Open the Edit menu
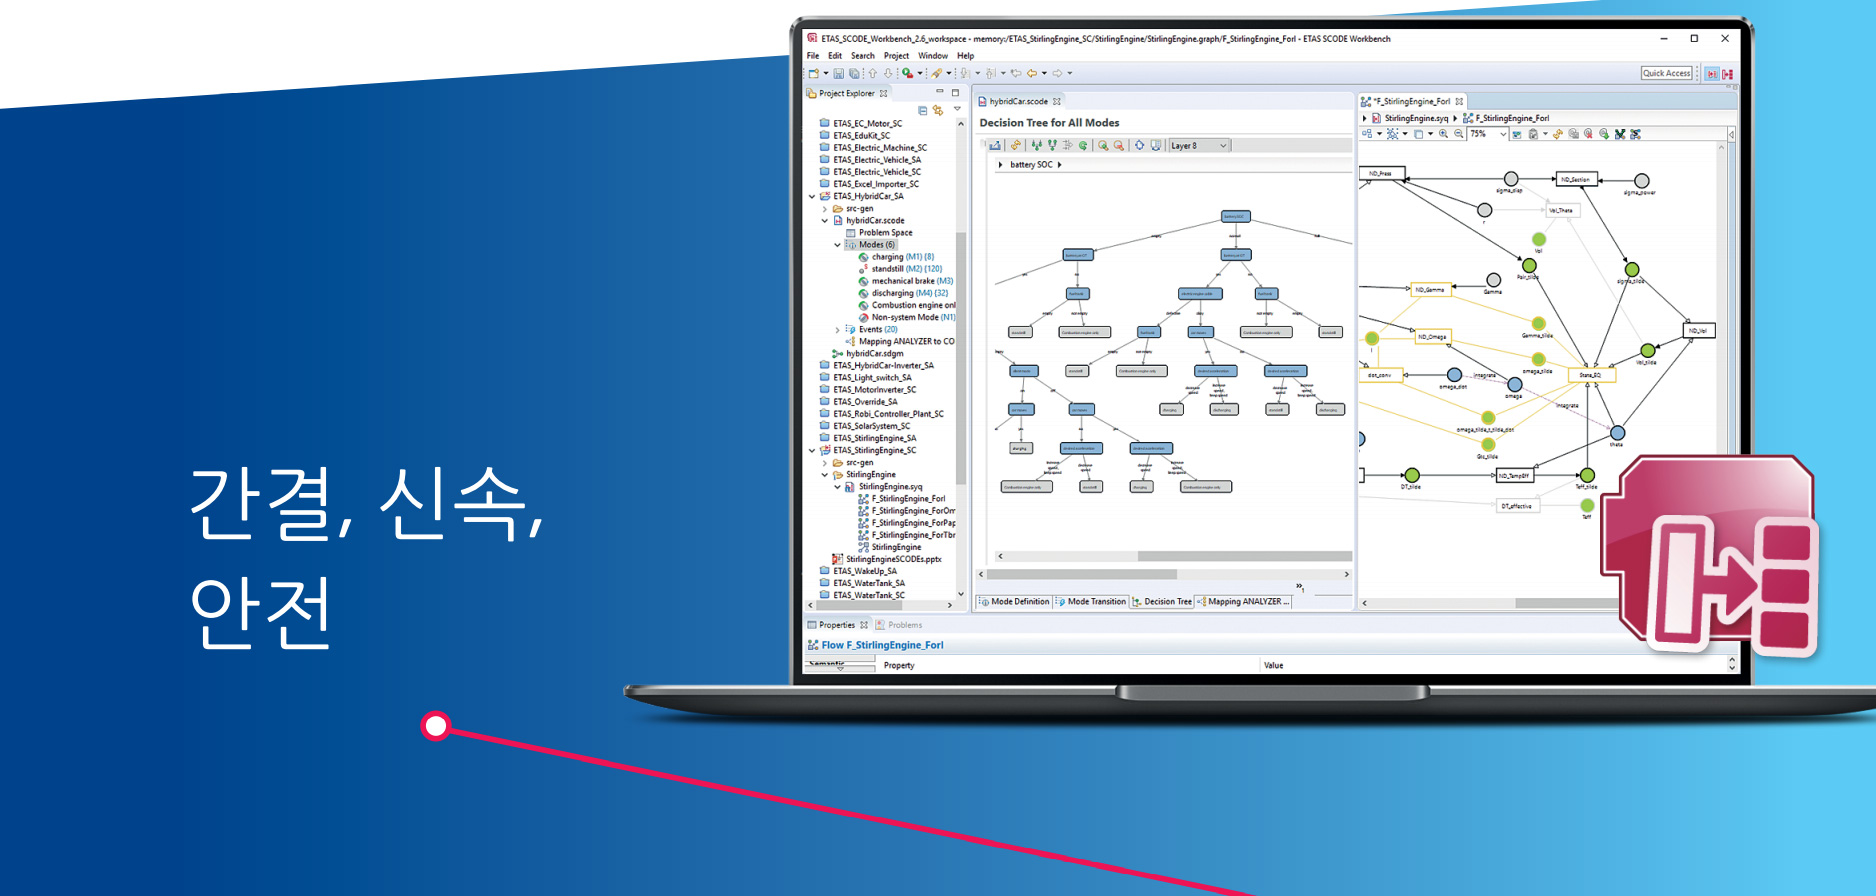This screenshot has height=896, width=1876. (x=835, y=56)
